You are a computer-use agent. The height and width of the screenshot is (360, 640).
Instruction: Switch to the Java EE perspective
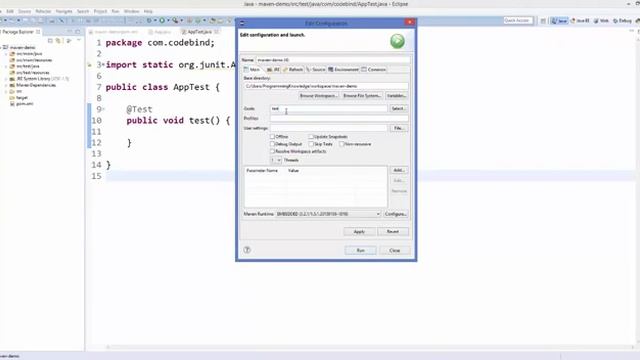(x=580, y=21)
